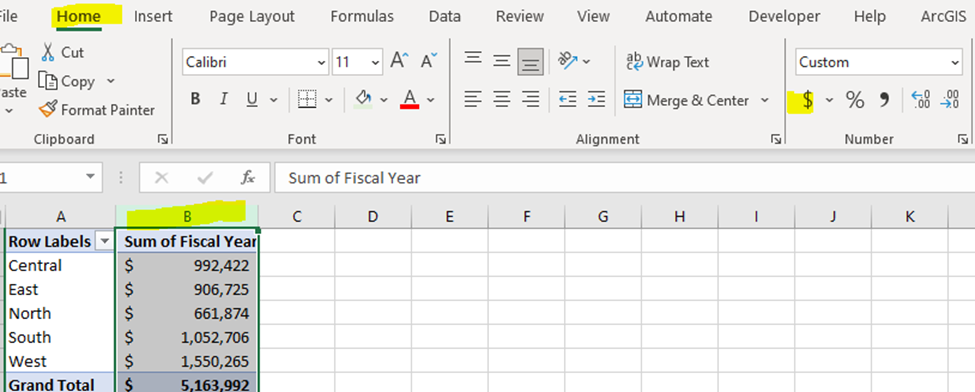Image resolution: width=975 pixels, height=392 pixels.
Task: Apply Percent style
Action: tap(855, 100)
